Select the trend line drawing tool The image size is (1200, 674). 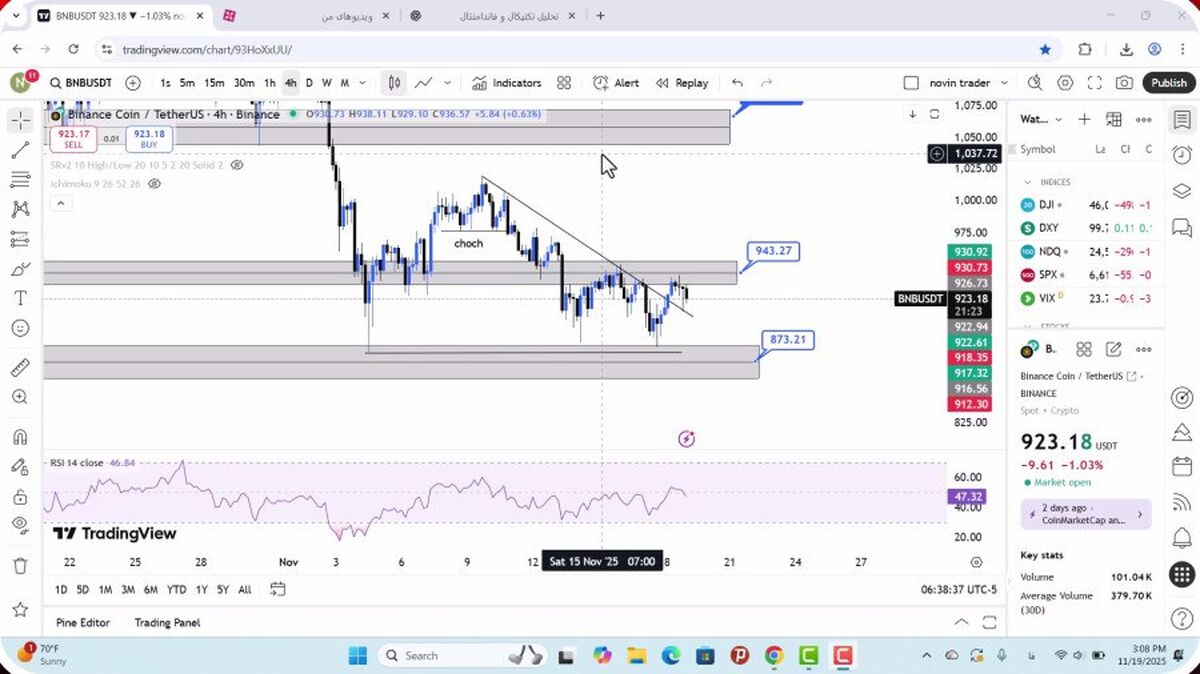[20, 150]
